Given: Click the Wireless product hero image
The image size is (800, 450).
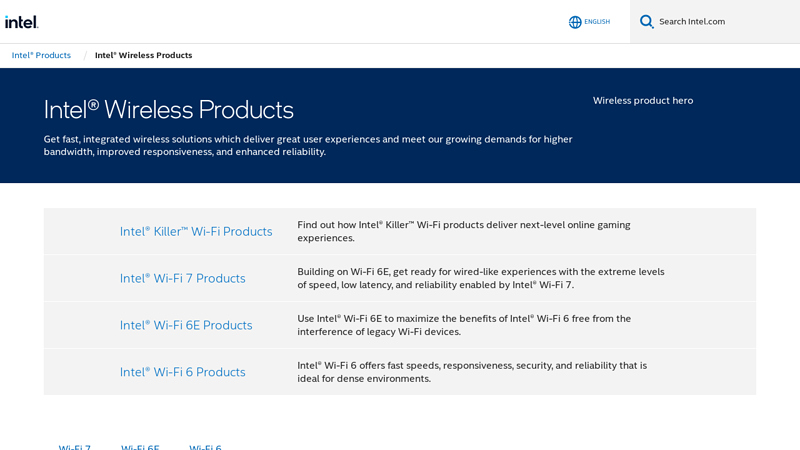Looking at the screenshot, I should [643, 101].
